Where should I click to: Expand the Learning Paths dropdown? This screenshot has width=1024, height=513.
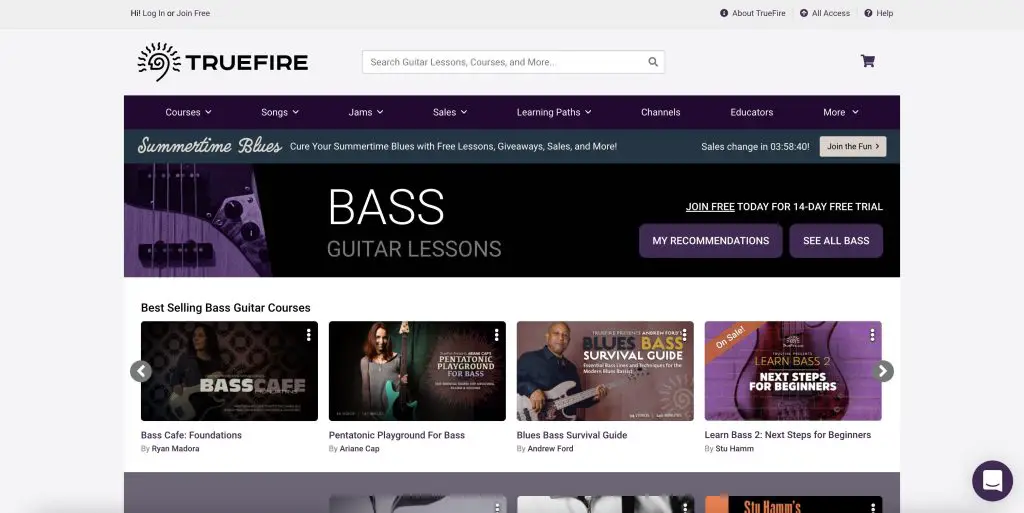tap(554, 112)
